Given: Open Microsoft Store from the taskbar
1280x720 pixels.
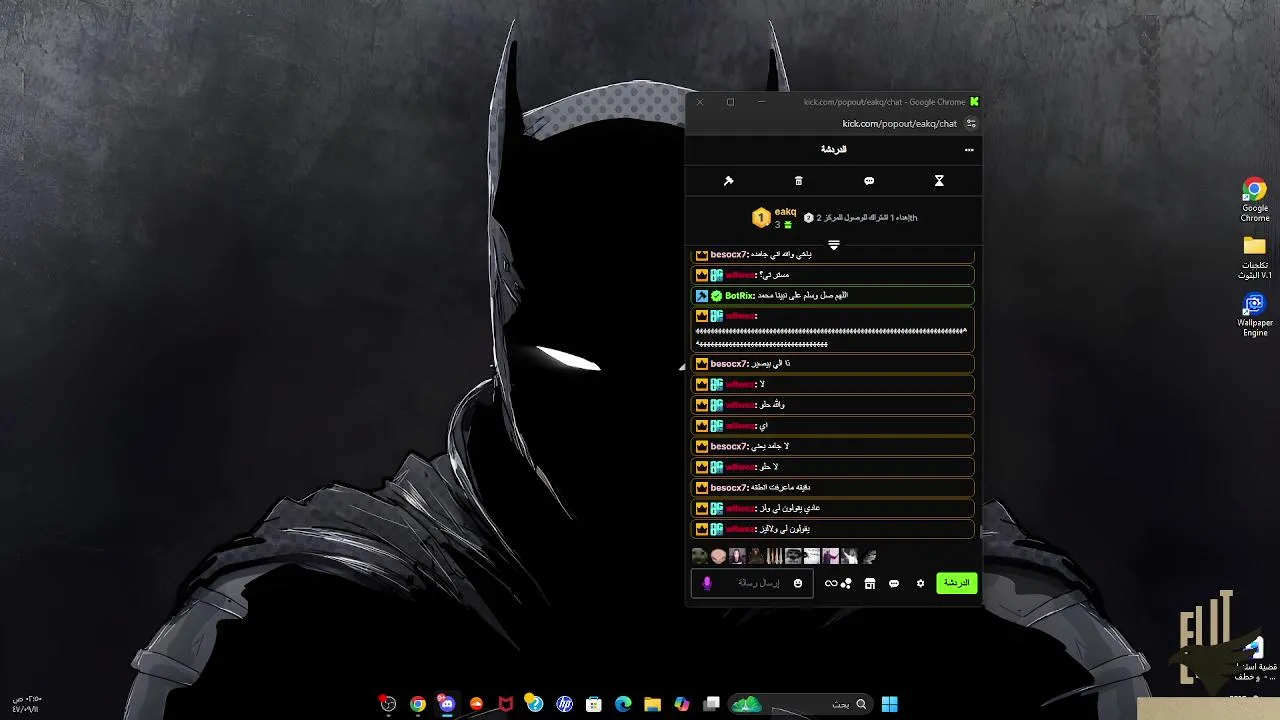Looking at the screenshot, I should click(594, 704).
